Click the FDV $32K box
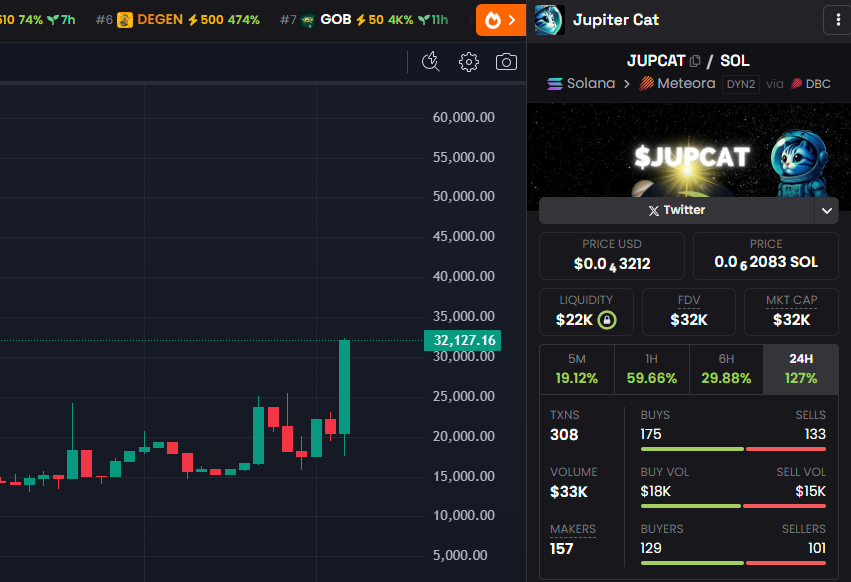This screenshot has height=582, width=851. [689, 312]
